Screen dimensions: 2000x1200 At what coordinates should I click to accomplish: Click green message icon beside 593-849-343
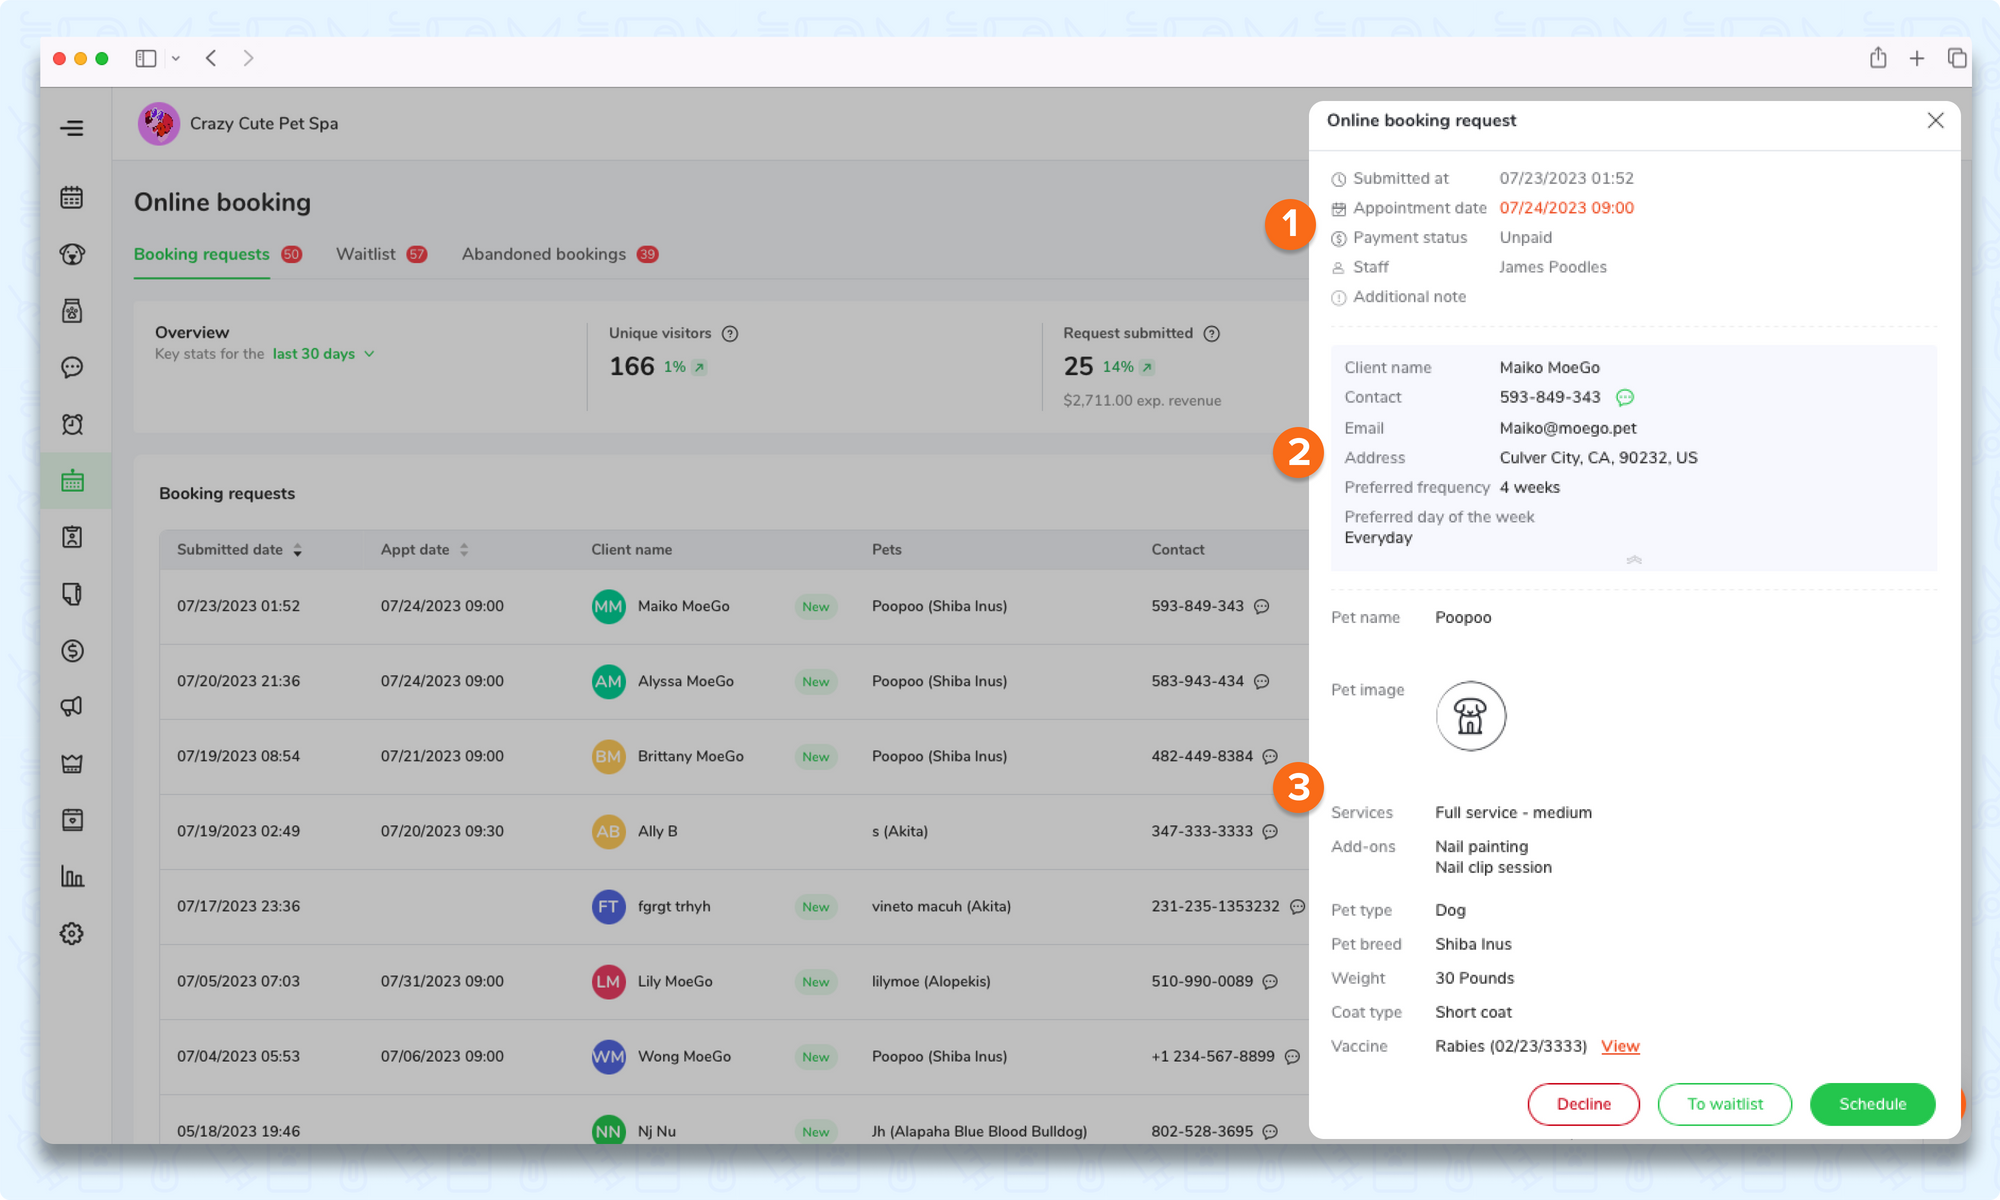1625,398
